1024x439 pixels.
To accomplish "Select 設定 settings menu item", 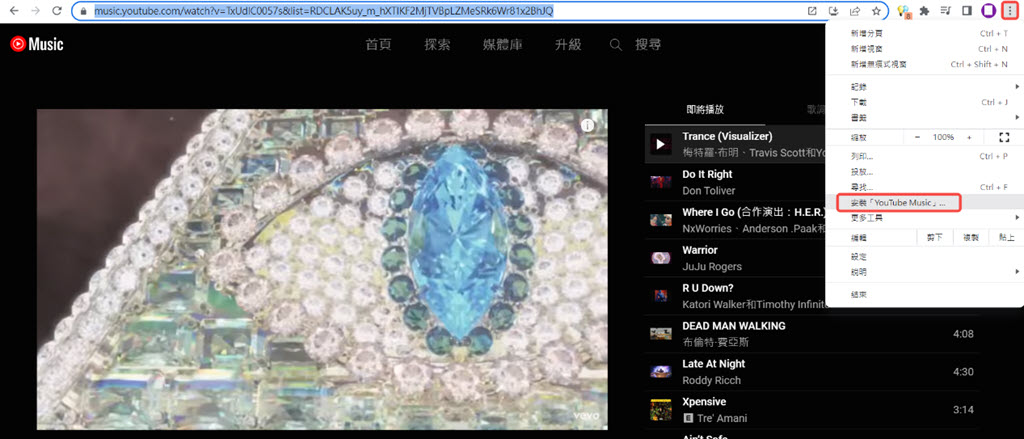I will 923,257.
